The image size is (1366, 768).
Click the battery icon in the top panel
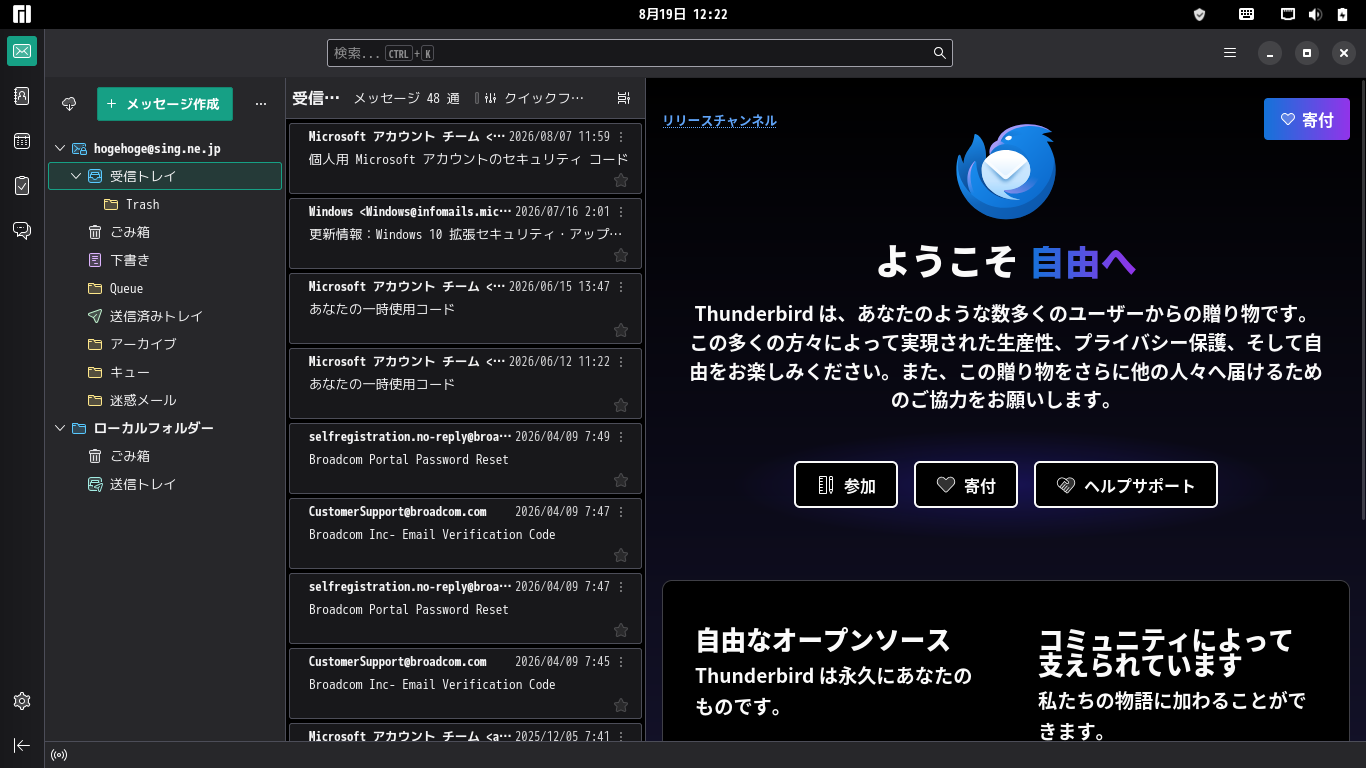[1342, 14]
